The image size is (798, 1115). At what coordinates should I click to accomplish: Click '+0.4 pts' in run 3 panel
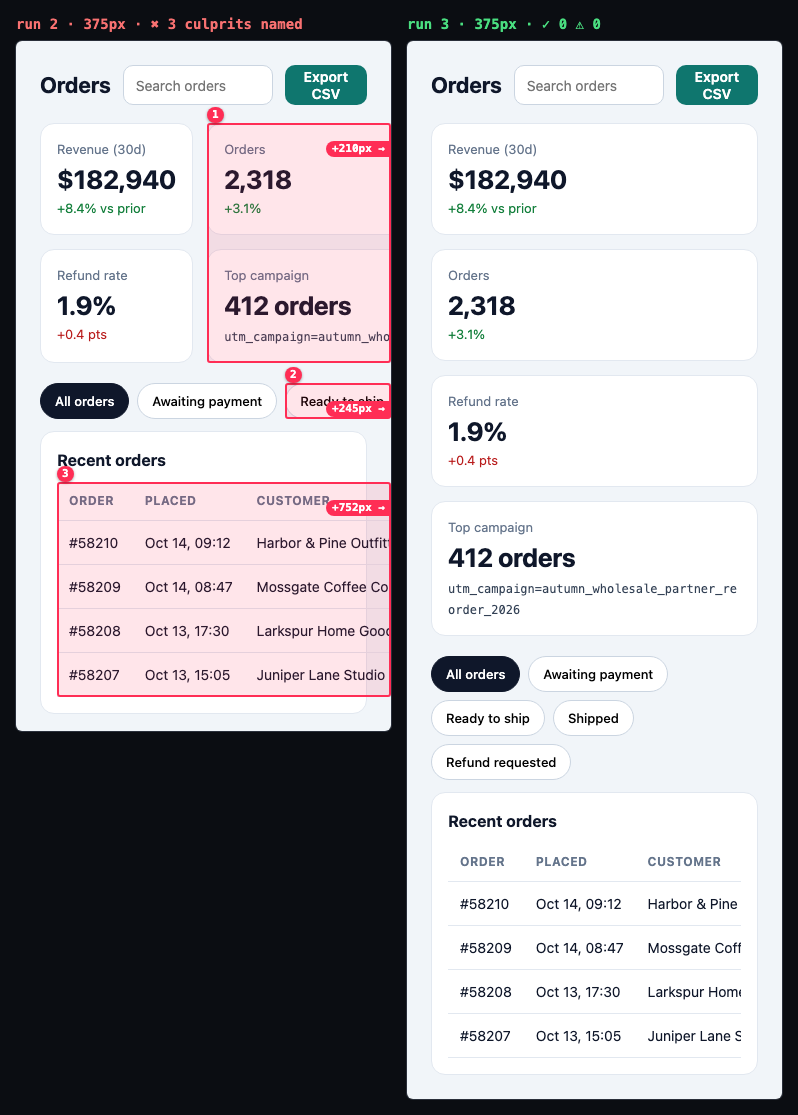tap(473, 460)
